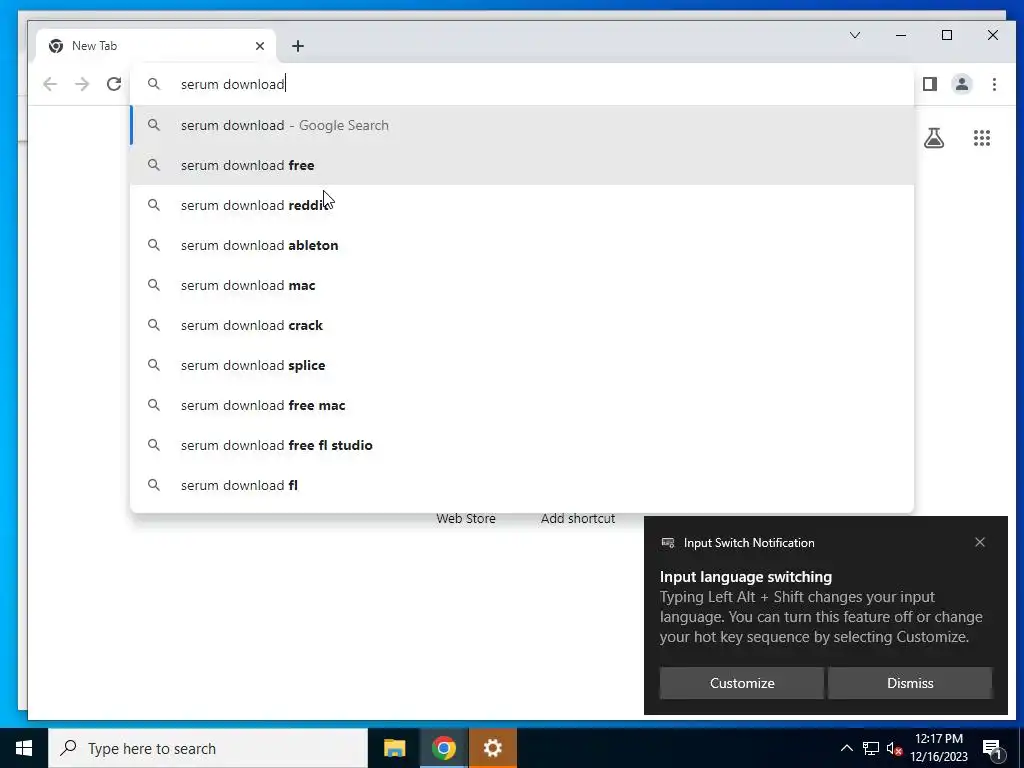Close the Input Switch Notification popup
The height and width of the screenshot is (768, 1024).
click(980, 542)
